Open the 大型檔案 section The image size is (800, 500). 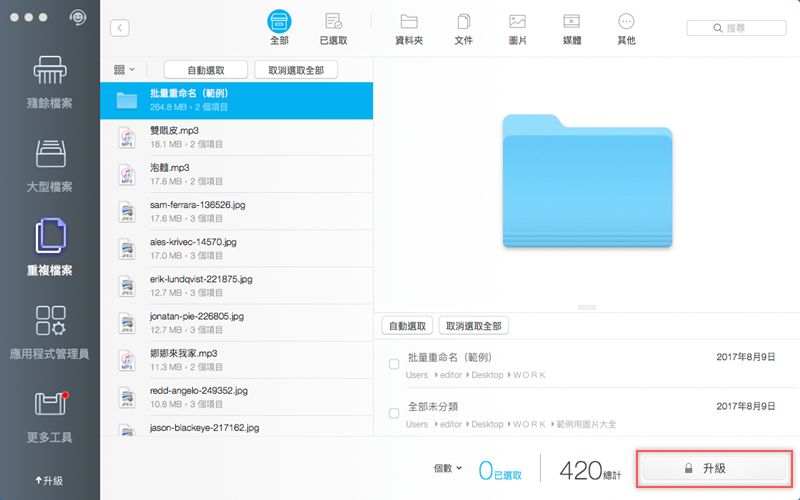pos(49,166)
